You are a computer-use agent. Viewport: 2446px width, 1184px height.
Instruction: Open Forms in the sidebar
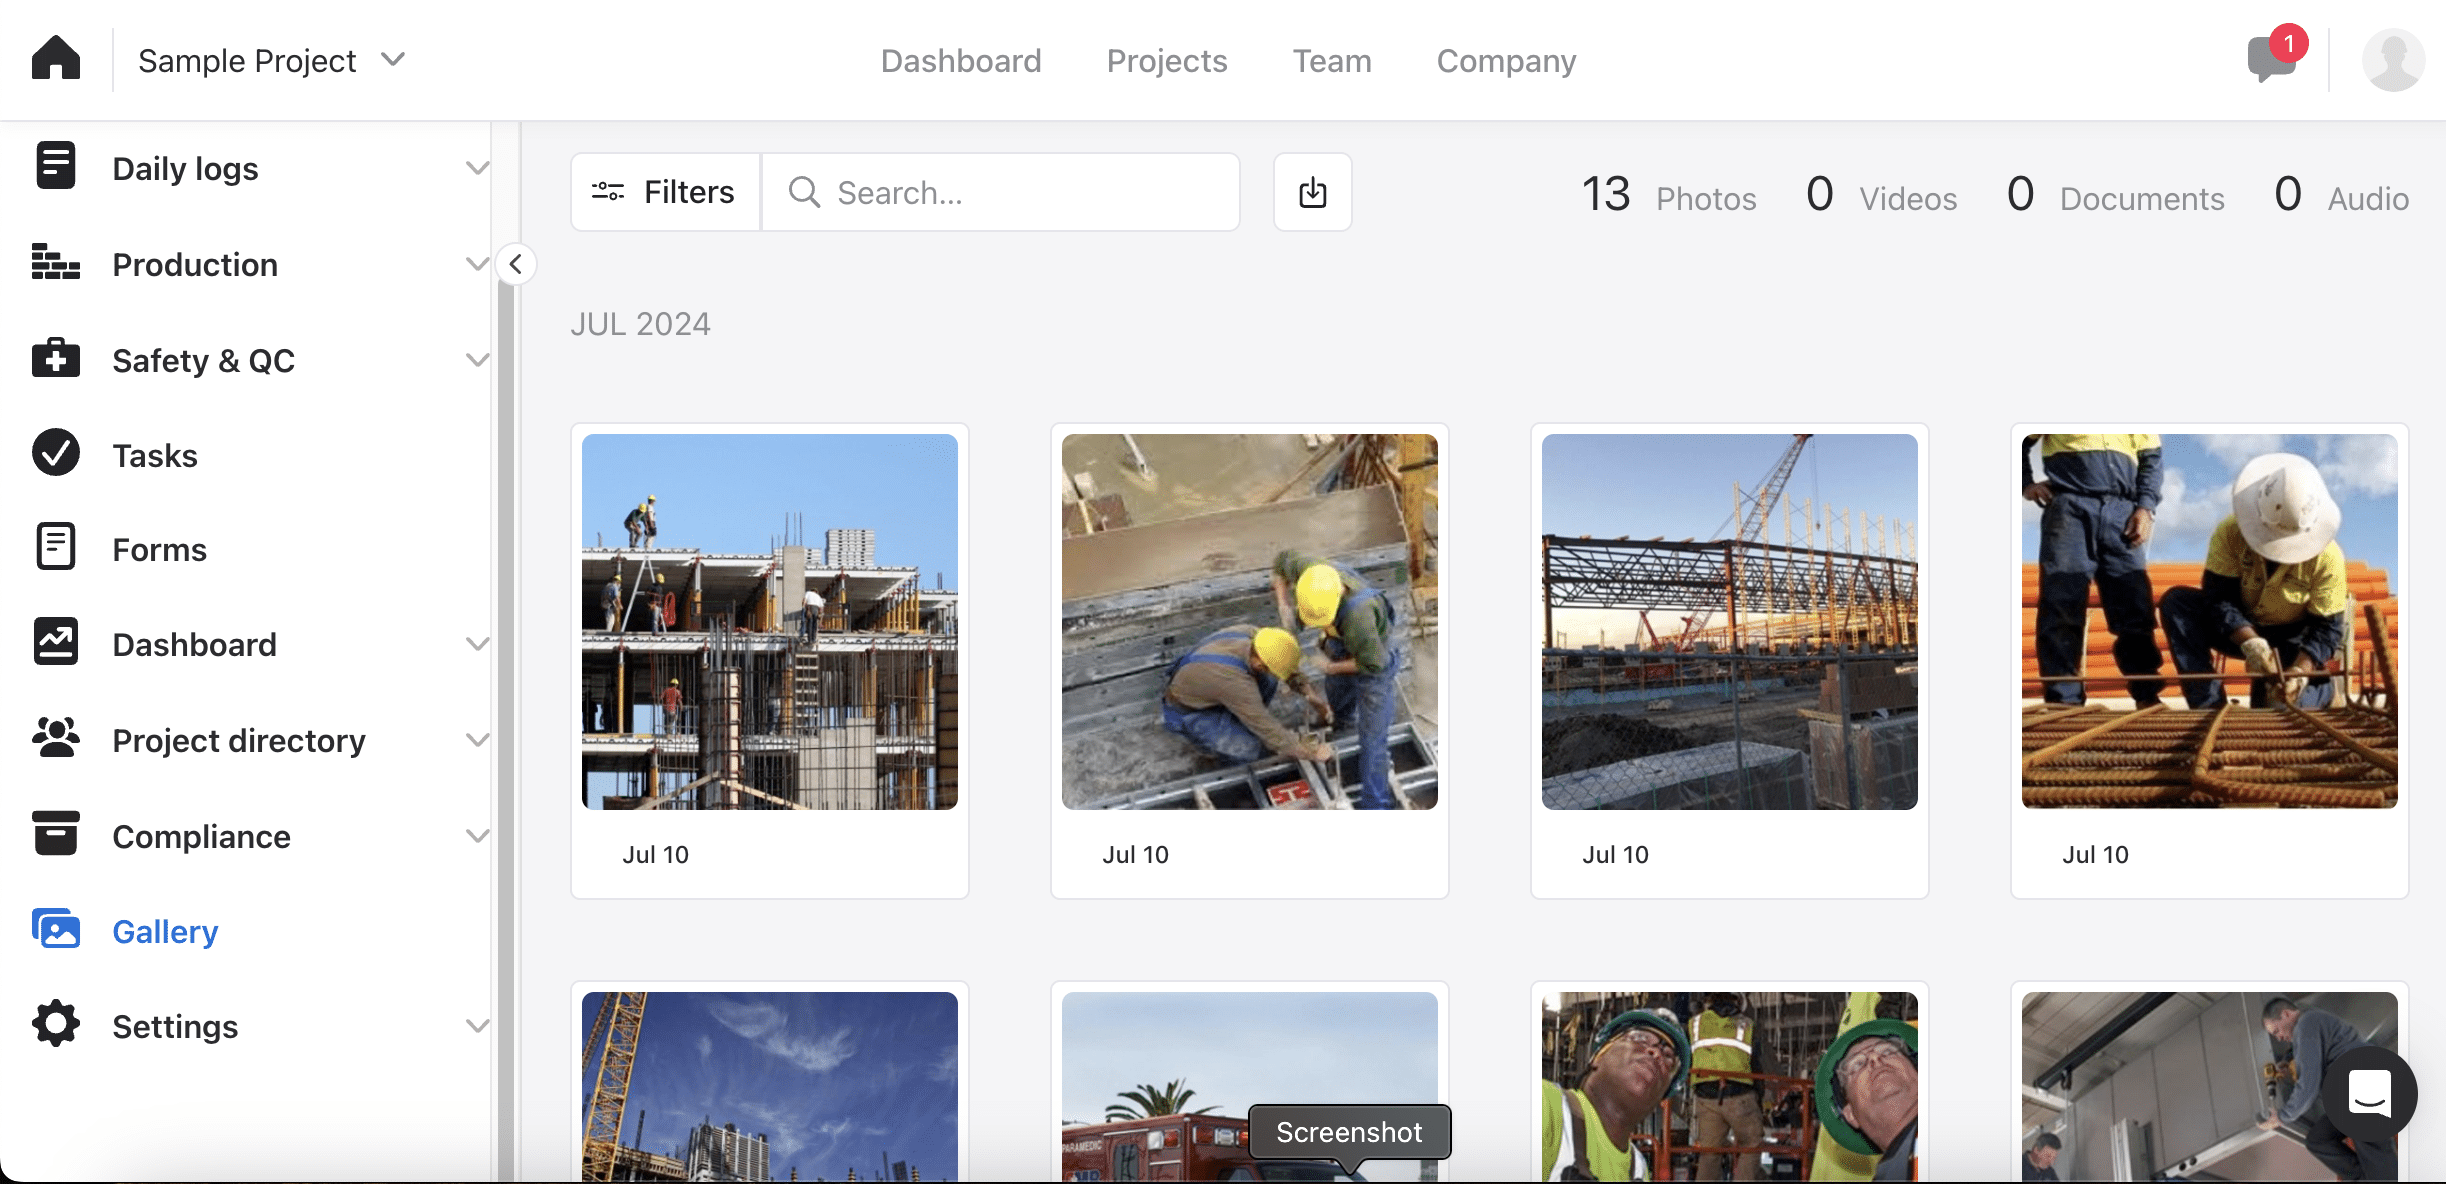tap(159, 549)
